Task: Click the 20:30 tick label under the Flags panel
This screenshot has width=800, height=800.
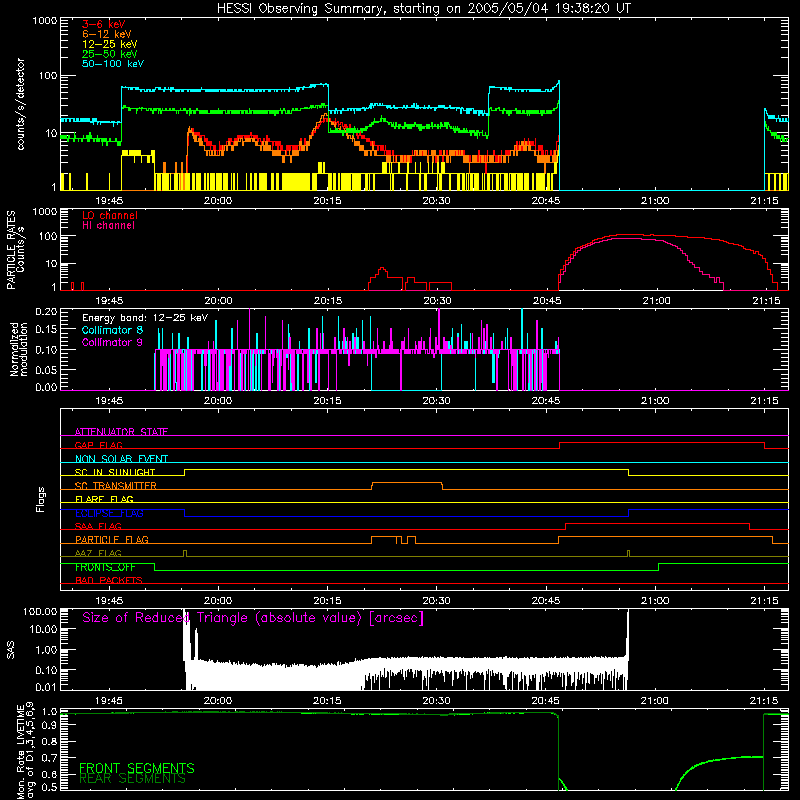Action: [x=436, y=601]
